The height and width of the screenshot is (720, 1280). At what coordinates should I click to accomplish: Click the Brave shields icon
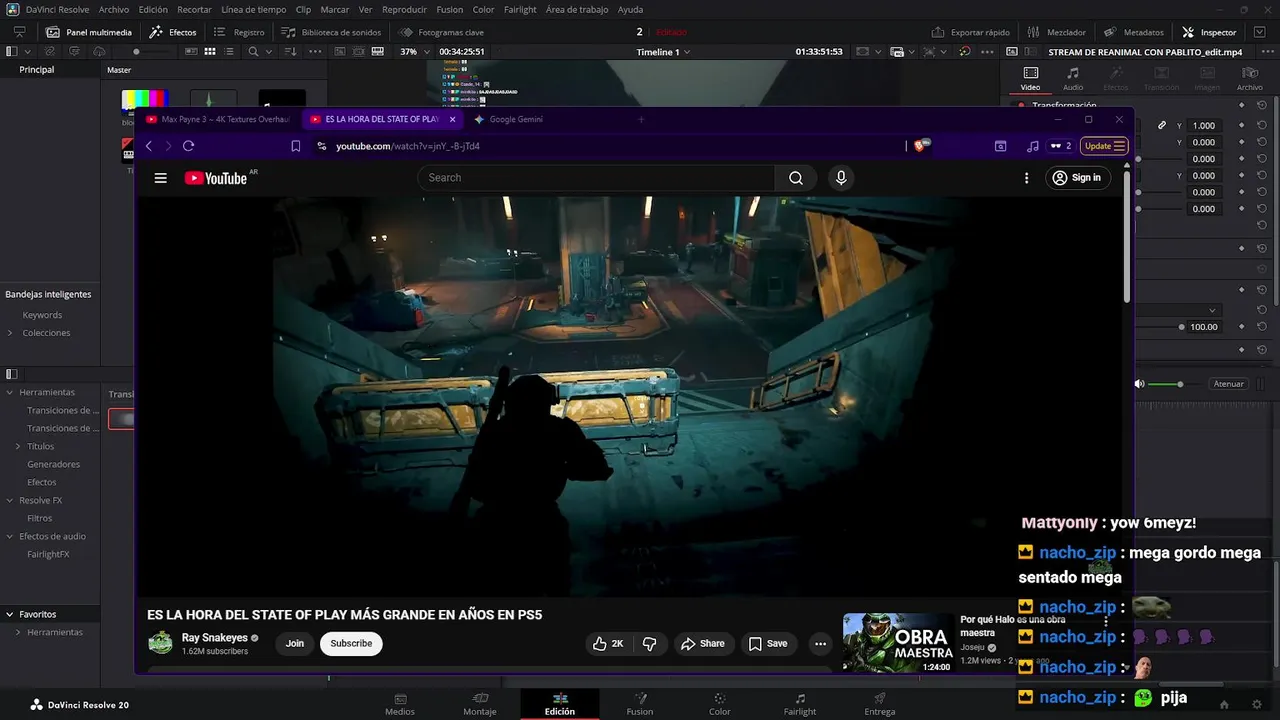pyautogui.click(x=921, y=146)
